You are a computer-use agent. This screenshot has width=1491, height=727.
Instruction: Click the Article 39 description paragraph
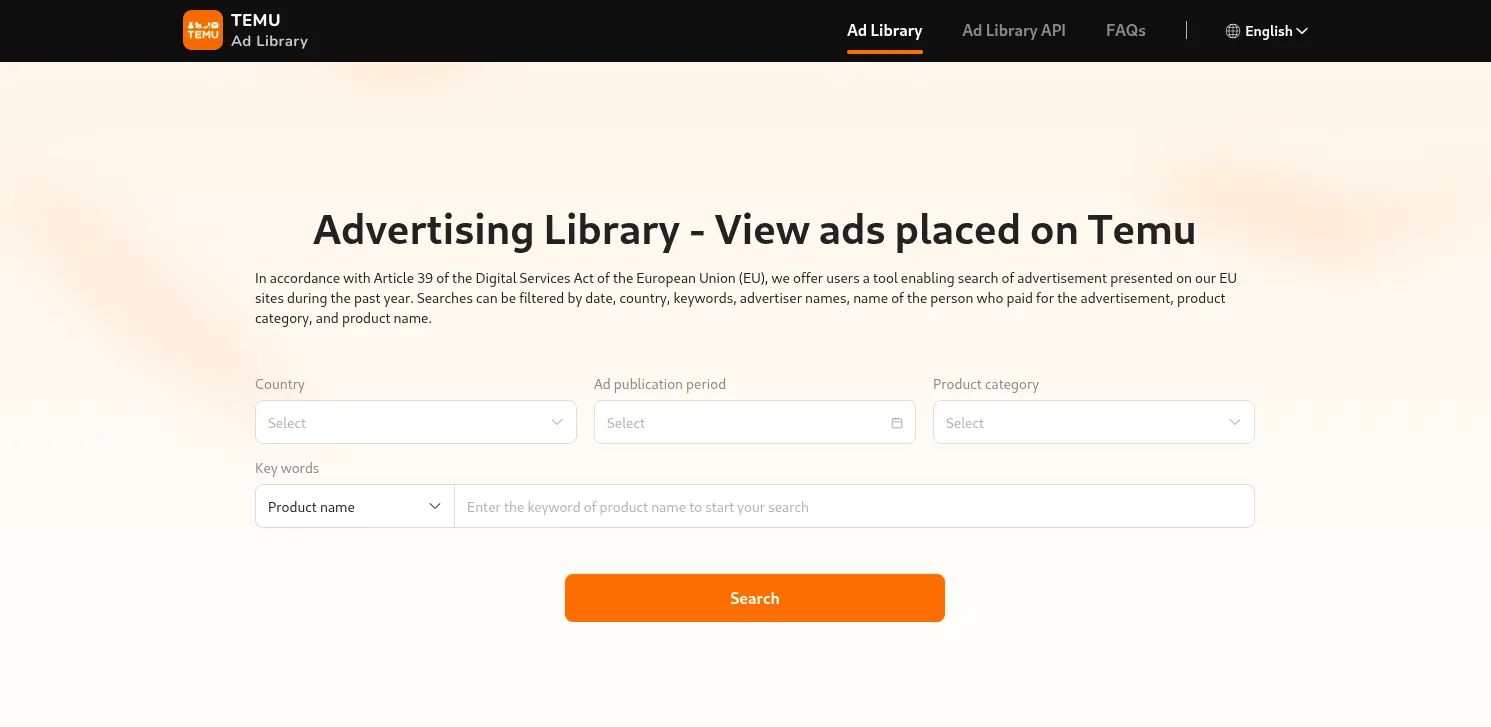(x=746, y=298)
